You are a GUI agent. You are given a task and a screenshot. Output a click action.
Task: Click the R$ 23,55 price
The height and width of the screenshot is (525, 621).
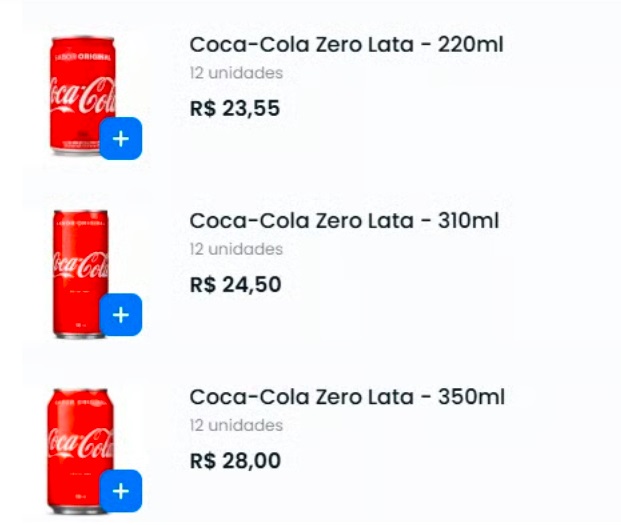pos(235,108)
